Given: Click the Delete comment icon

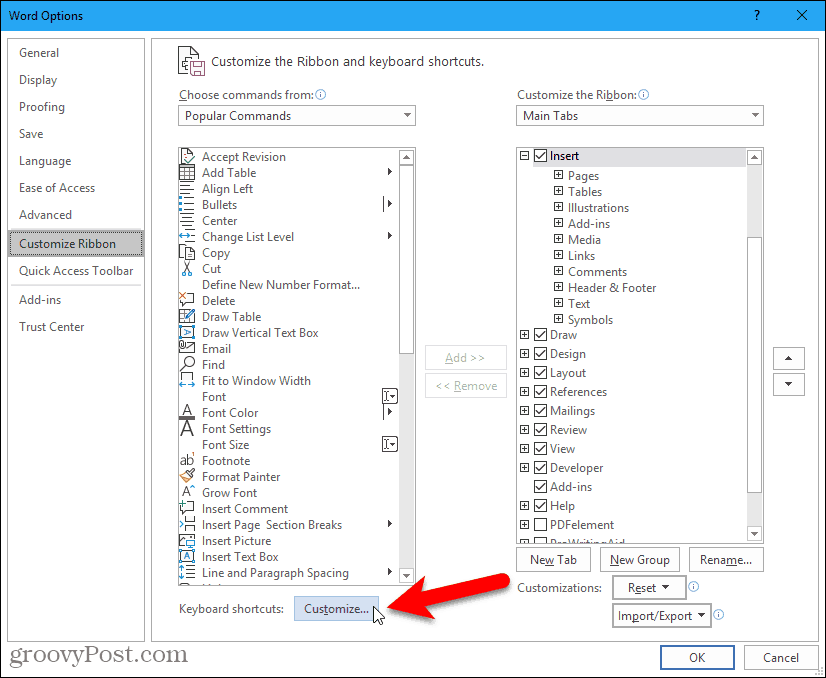Looking at the screenshot, I should coord(187,300).
